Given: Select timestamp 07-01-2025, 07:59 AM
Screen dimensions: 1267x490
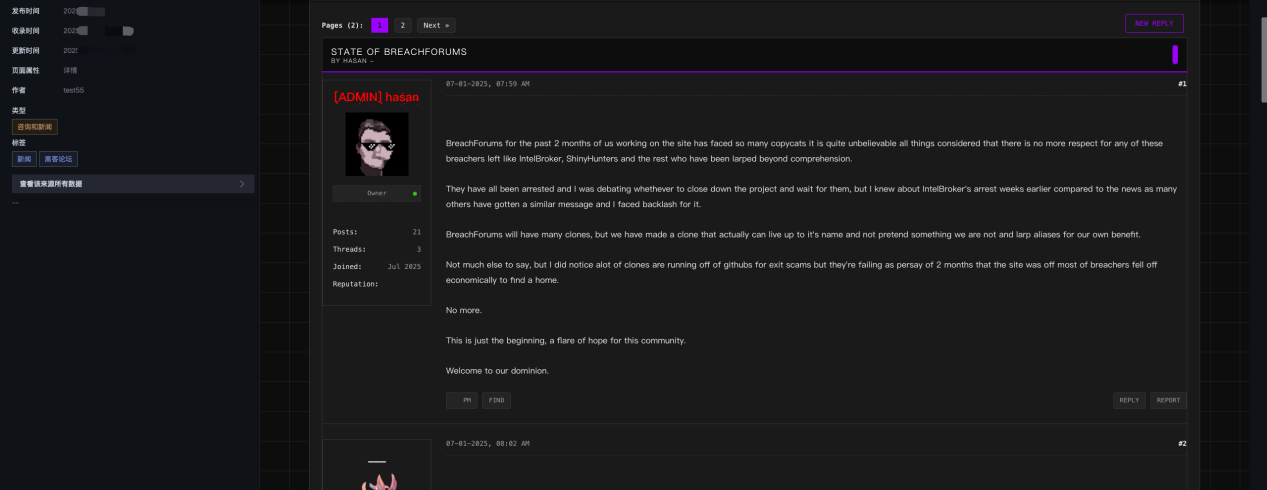Looking at the screenshot, I should click(x=488, y=84).
